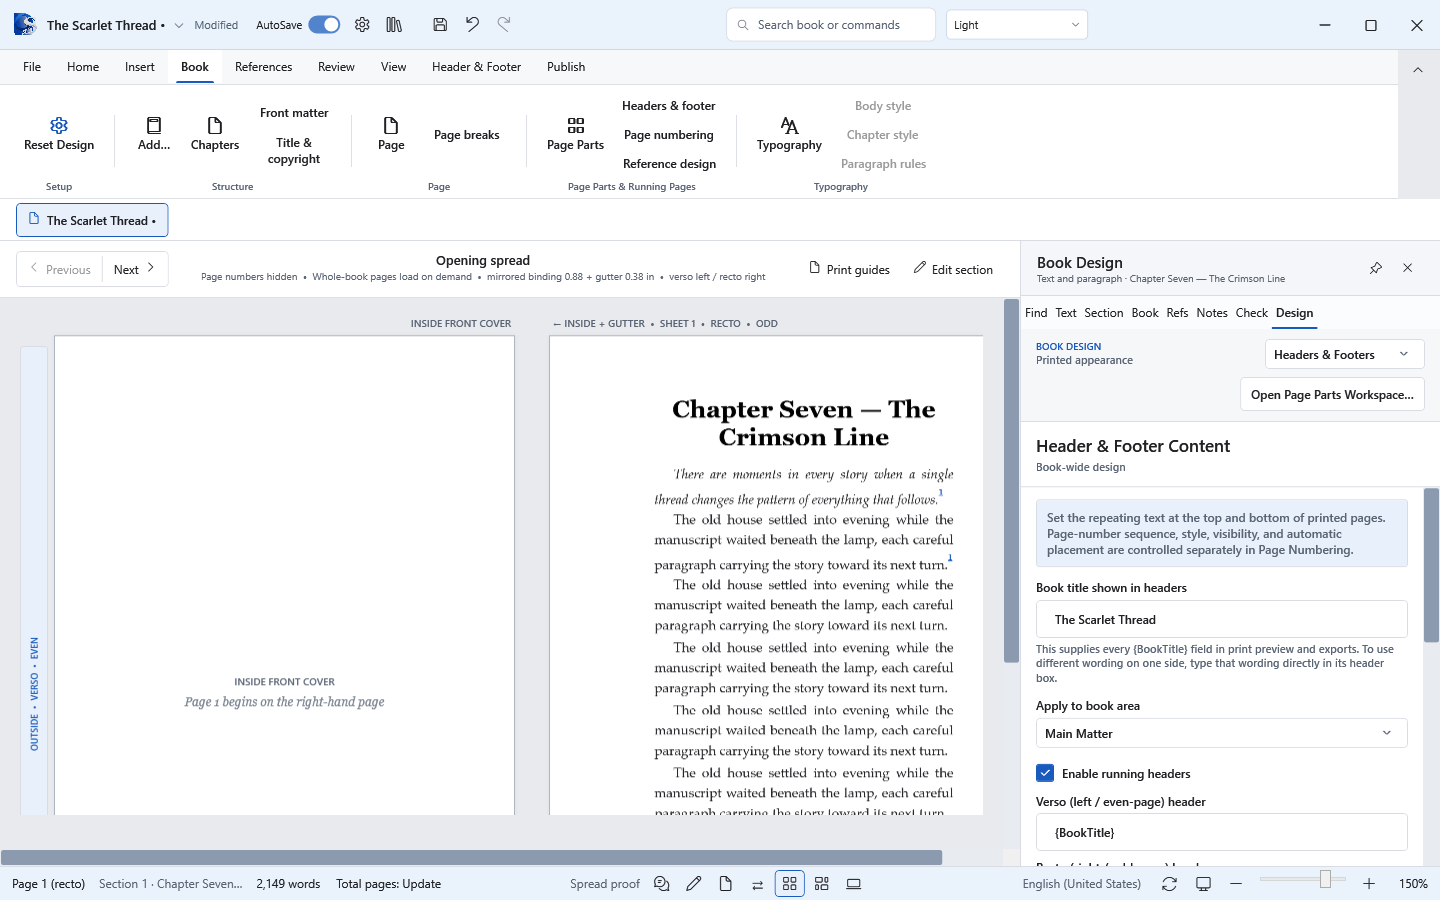Open the File menu
This screenshot has height=900, width=1440.
coord(32,67)
